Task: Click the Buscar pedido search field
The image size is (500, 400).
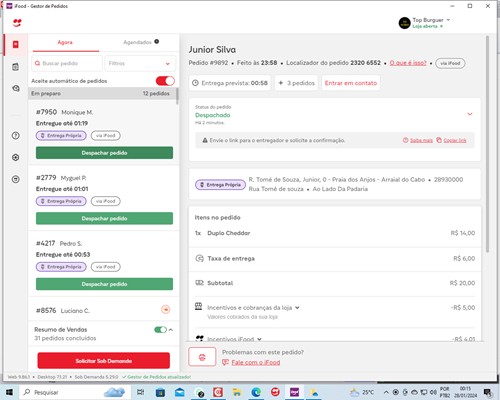Action: coord(67,63)
